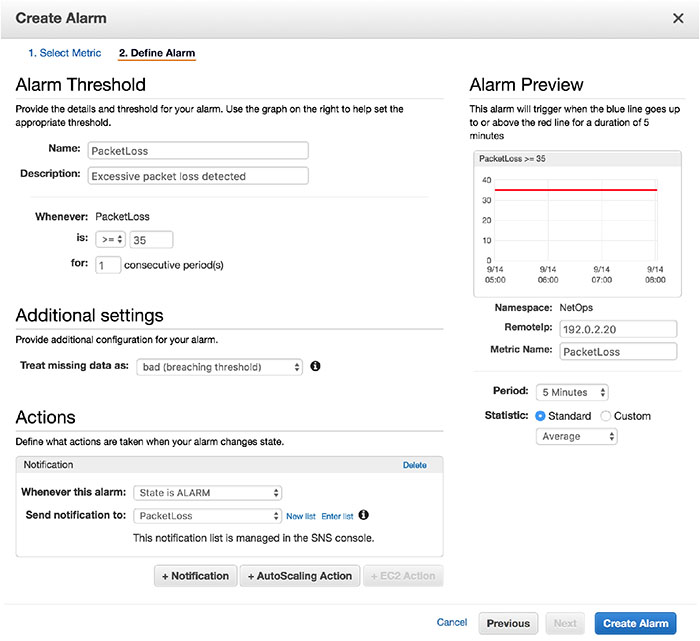
Task: Add an AutoScaling Action
Action: pos(298,576)
